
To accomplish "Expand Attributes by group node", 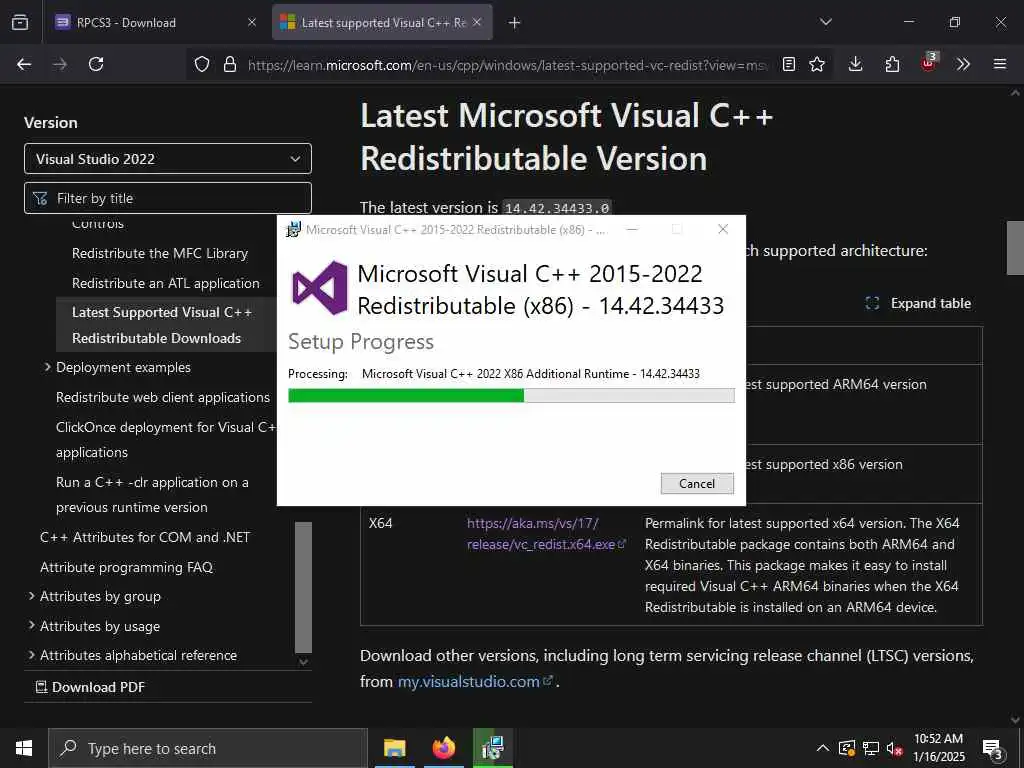I will point(31,596).
